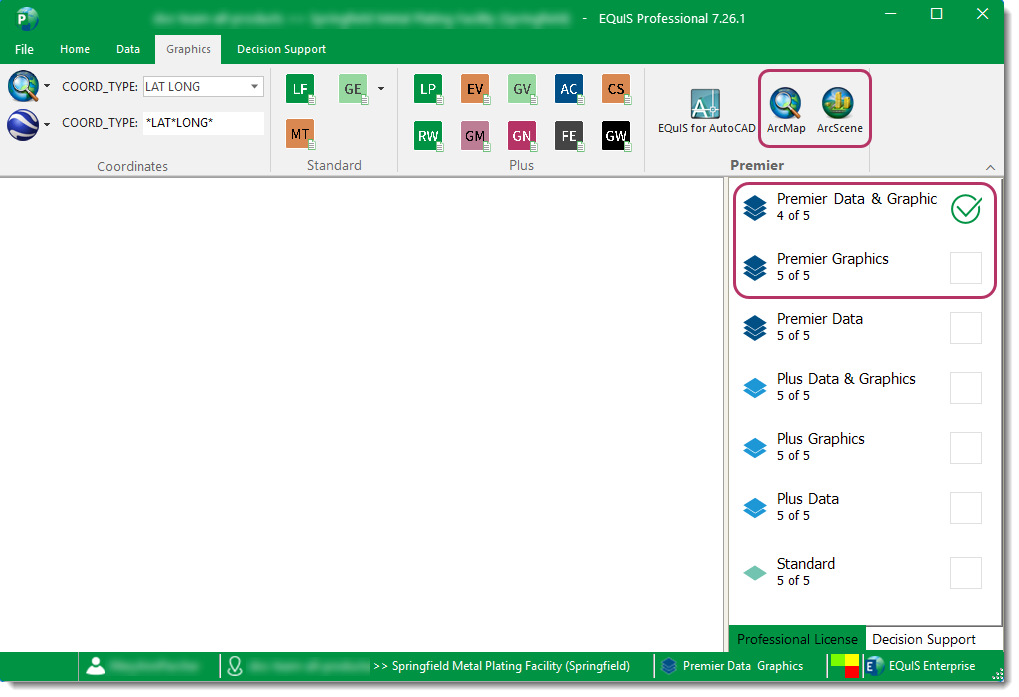Open the File menu
The image size is (1019, 697).
(24, 49)
